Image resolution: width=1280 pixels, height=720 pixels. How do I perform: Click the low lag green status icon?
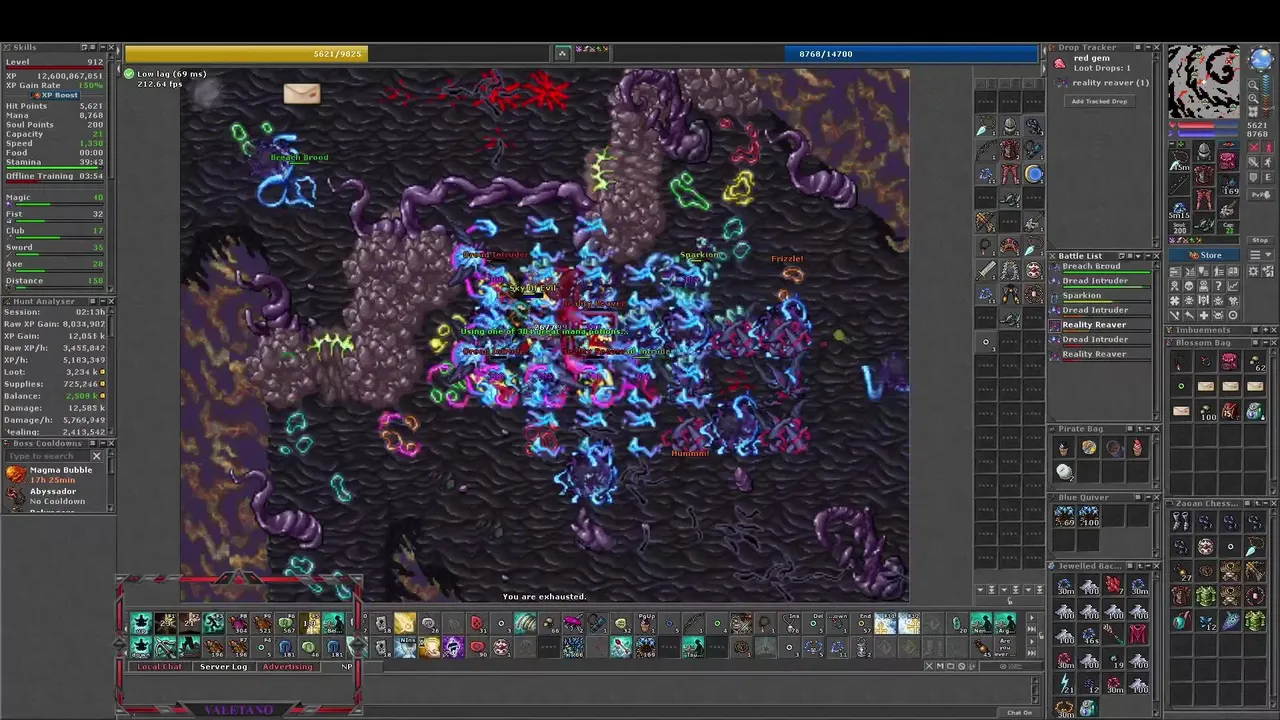(129, 74)
